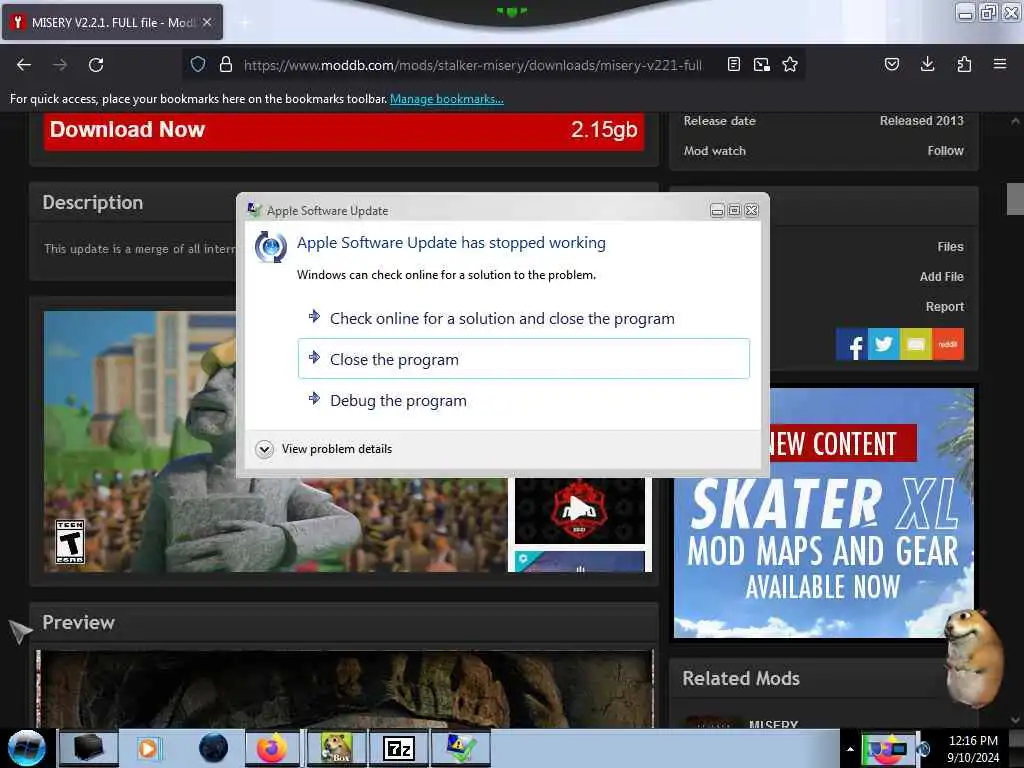Share the mod on Reddit
The width and height of the screenshot is (1024, 768).
(948, 344)
